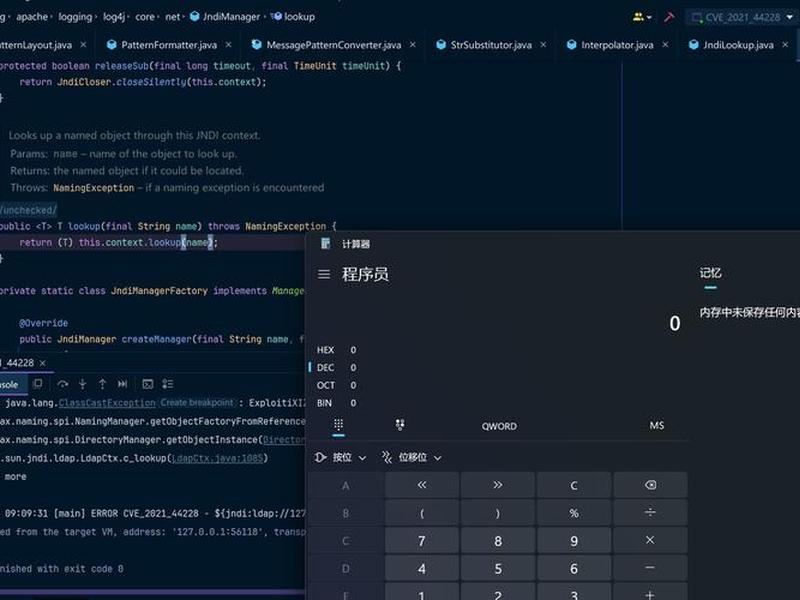Switch to the StrSubstitutor.java tab
The image size is (800, 600).
point(490,45)
